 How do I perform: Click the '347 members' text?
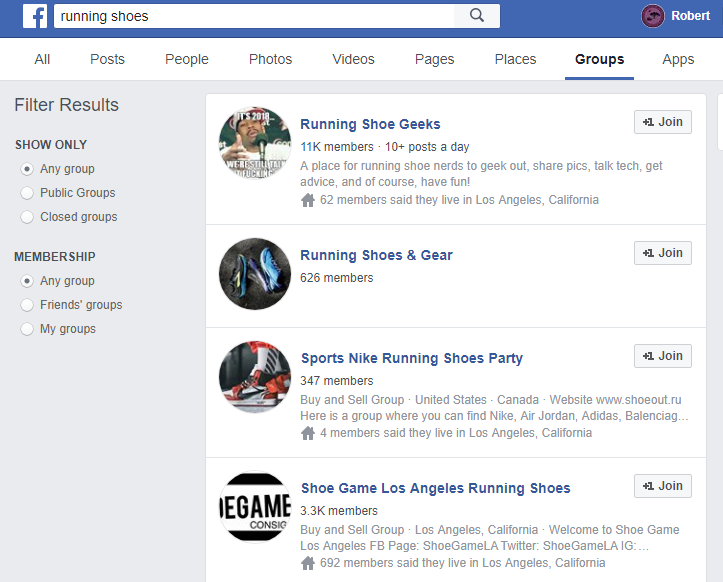tap(337, 381)
